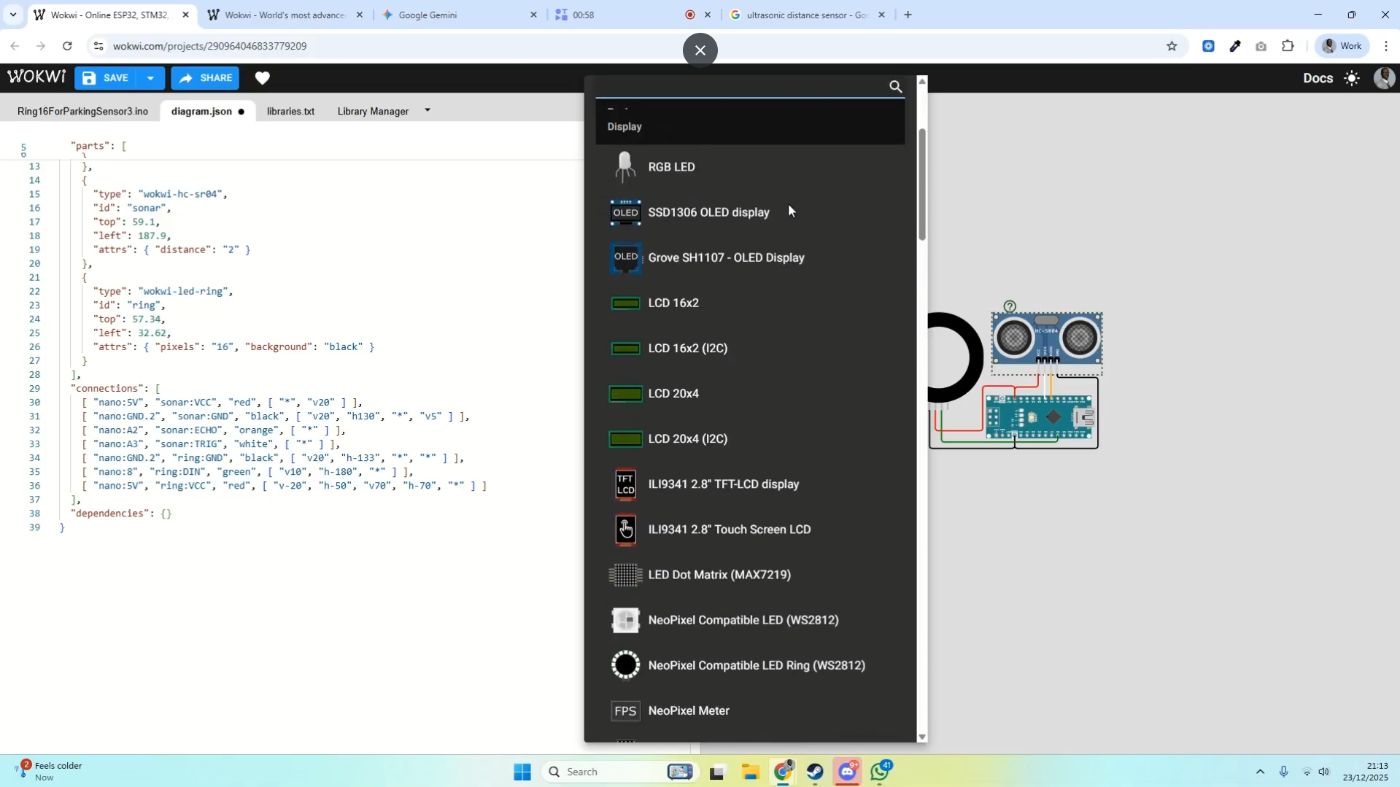This screenshot has width=1400, height=787.
Task: Expand the Save dropdown arrow
Action: pyautogui.click(x=150, y=78)
